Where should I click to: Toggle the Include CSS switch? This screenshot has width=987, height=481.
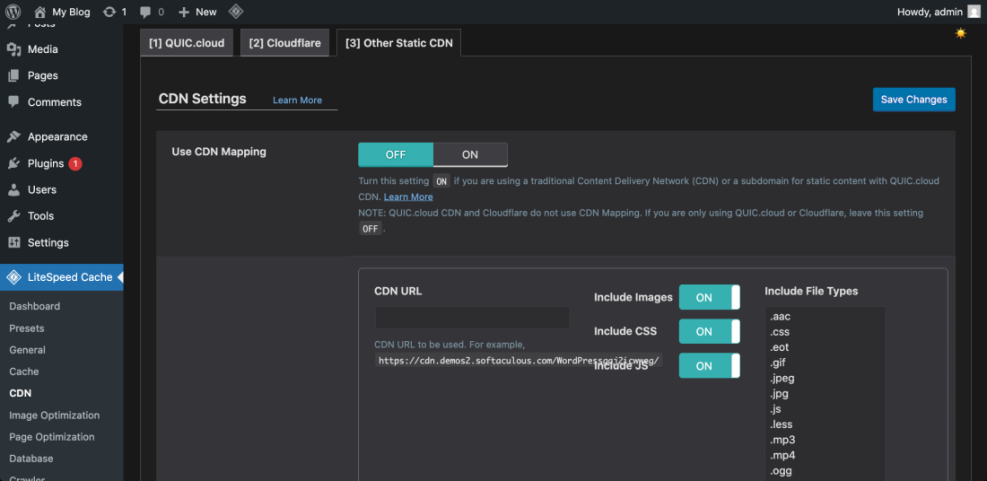click(709, 332)
